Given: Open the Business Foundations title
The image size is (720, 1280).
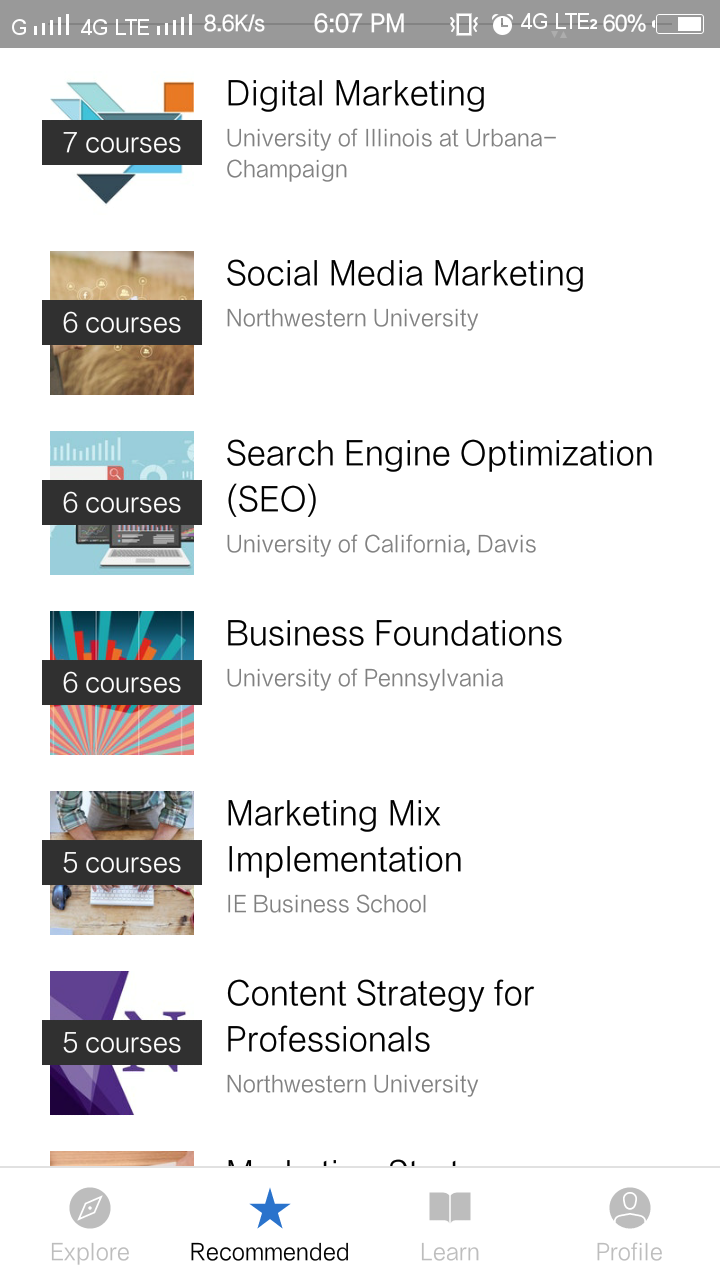Looking at the screenshot, I should (394, 634).
